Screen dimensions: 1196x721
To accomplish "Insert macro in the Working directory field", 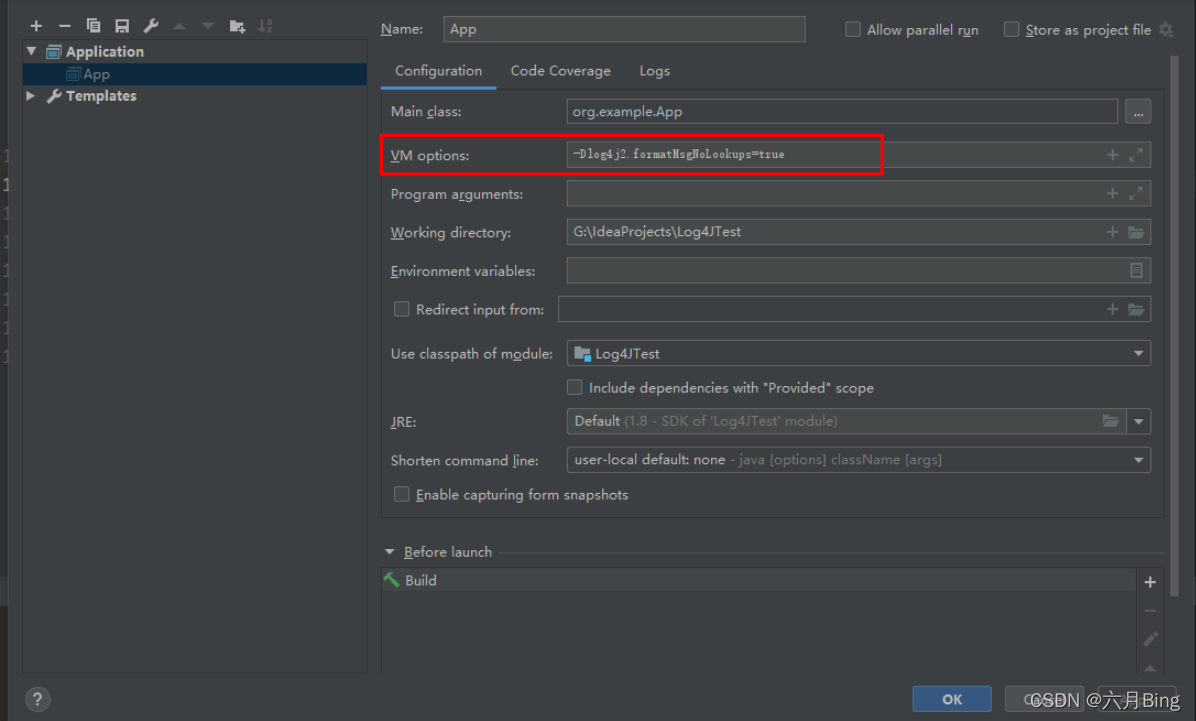I will 1113,232.
